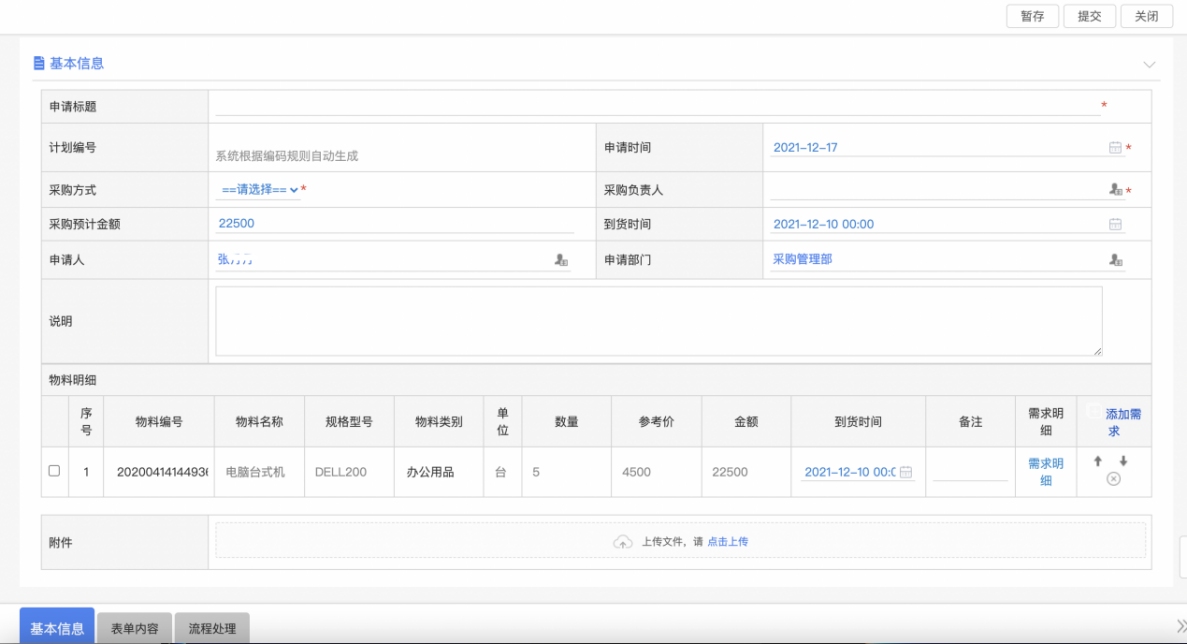Open person picker for 采购负责人
The image size is (1187, 644).
tap(1115, 190)
